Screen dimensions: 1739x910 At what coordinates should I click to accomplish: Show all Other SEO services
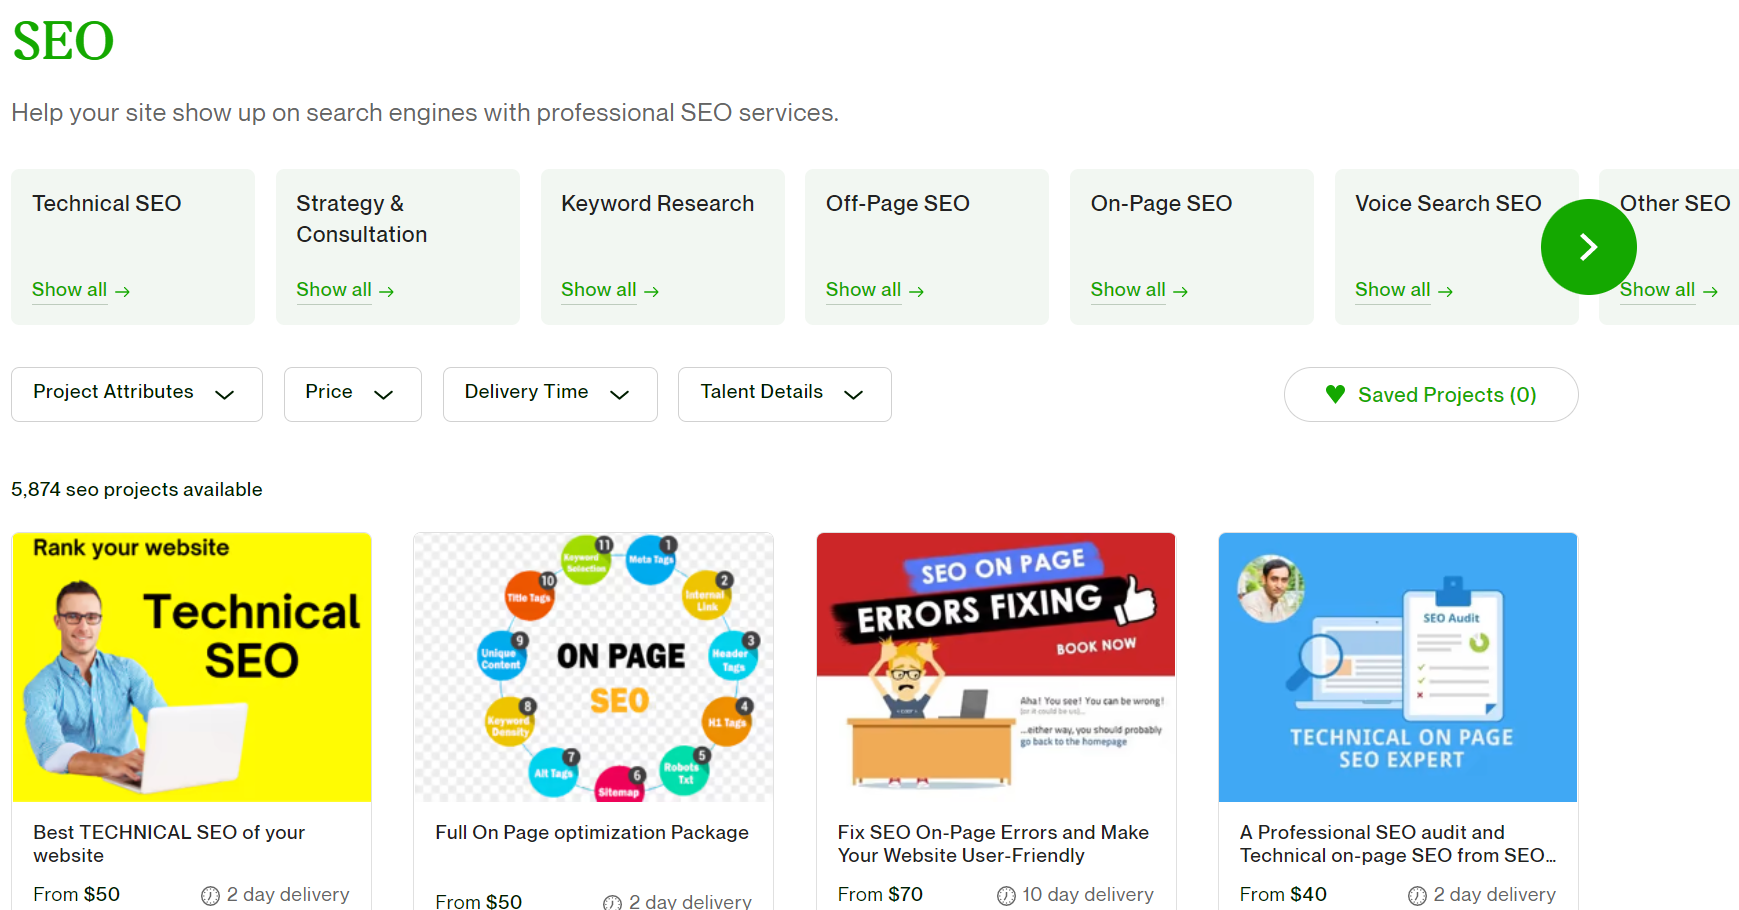click(1657, 290)
